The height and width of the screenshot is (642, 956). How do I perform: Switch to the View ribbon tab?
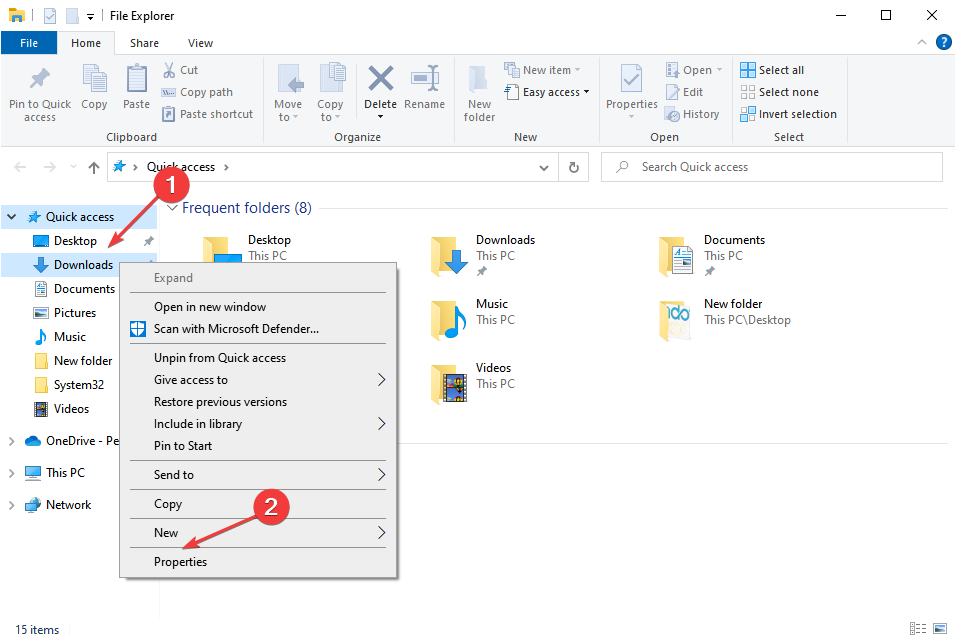click(200, 43)
